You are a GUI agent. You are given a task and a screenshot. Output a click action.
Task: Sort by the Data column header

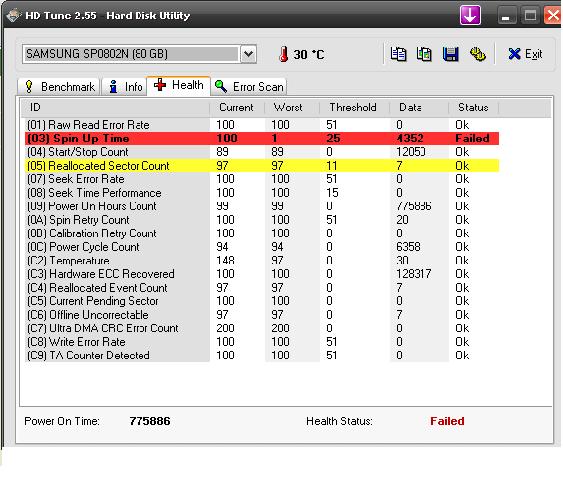click(x=419, y=107)
